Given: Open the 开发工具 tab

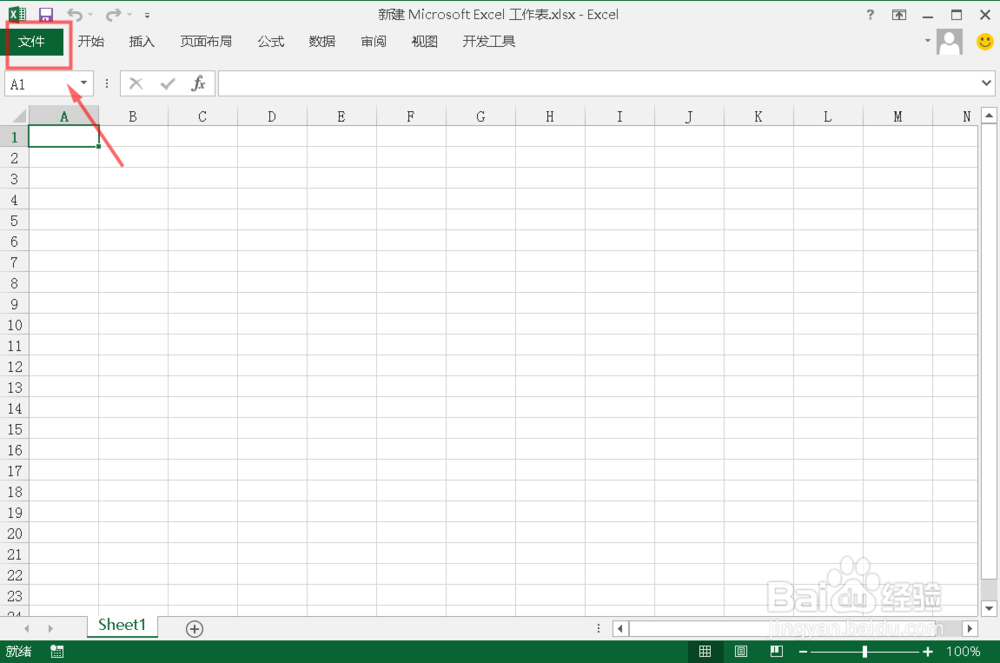Looking at the screenshot, I should pyautogui.click(x=489, y=41).
